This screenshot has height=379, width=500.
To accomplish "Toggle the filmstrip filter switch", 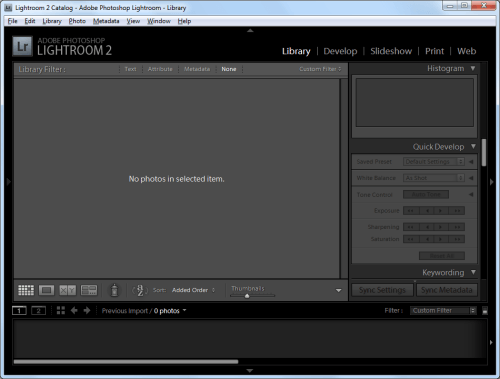I will tap(485, 311).
